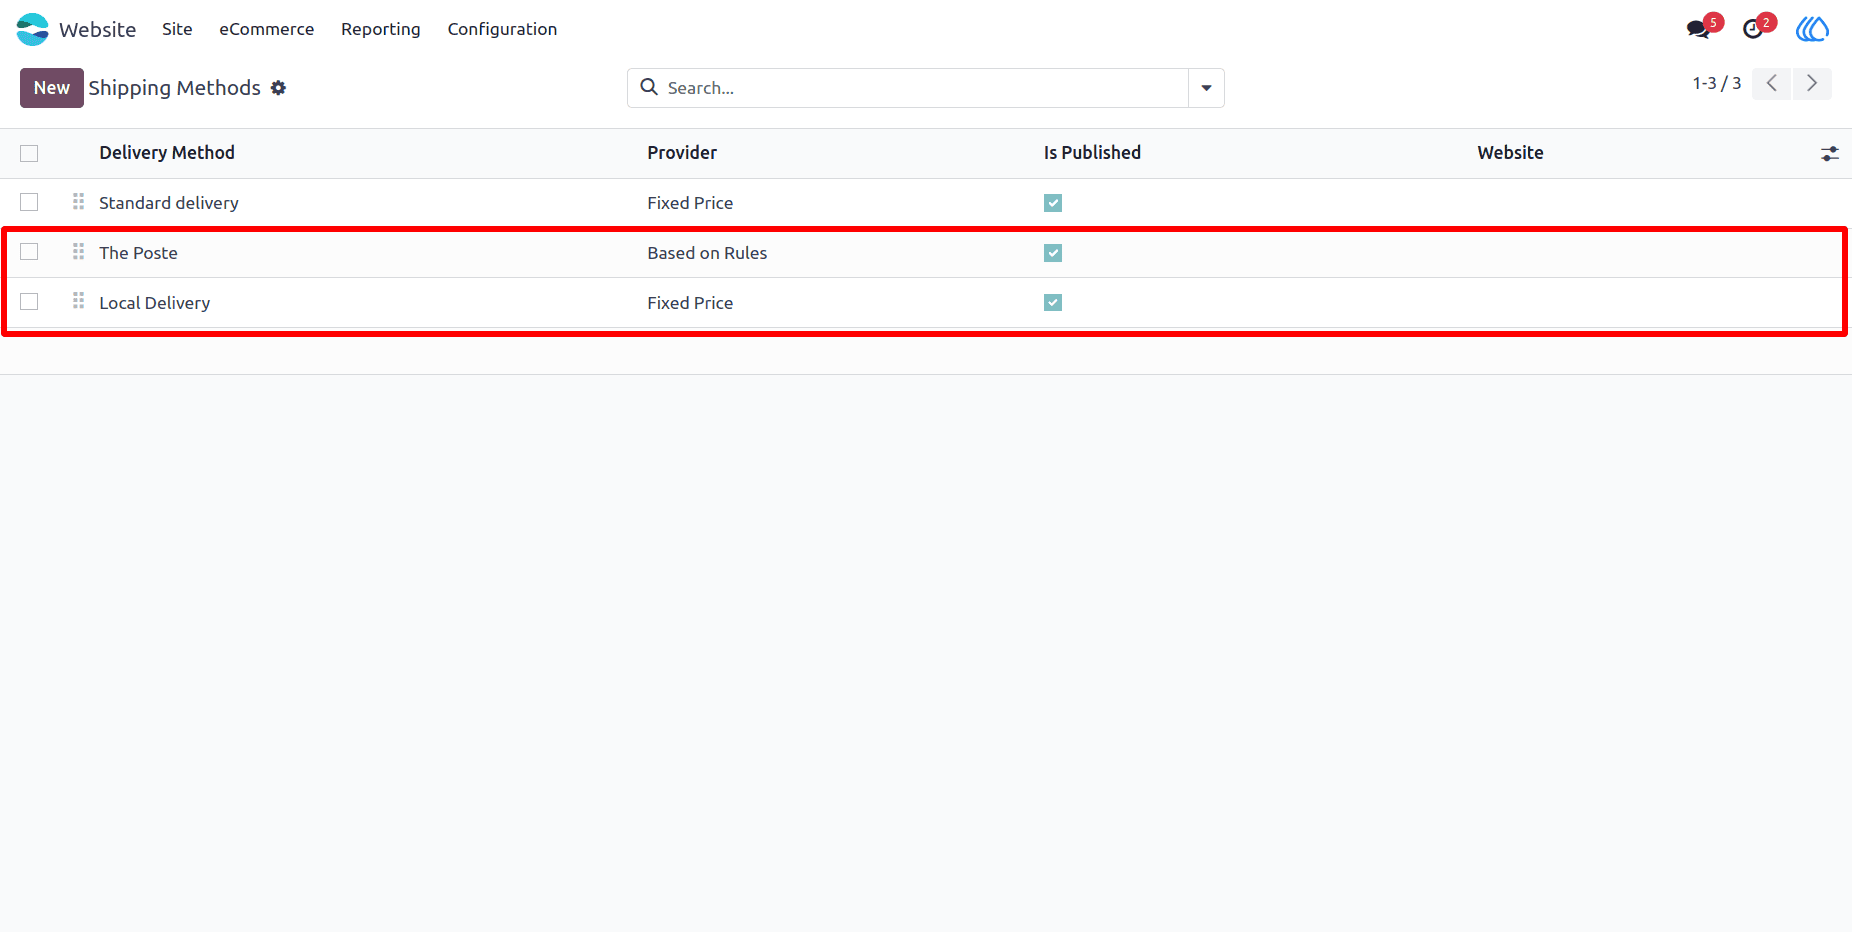Click the search magnifier icon
The height and width of the screenshot is (932, 1852).
tap(649, 87)
